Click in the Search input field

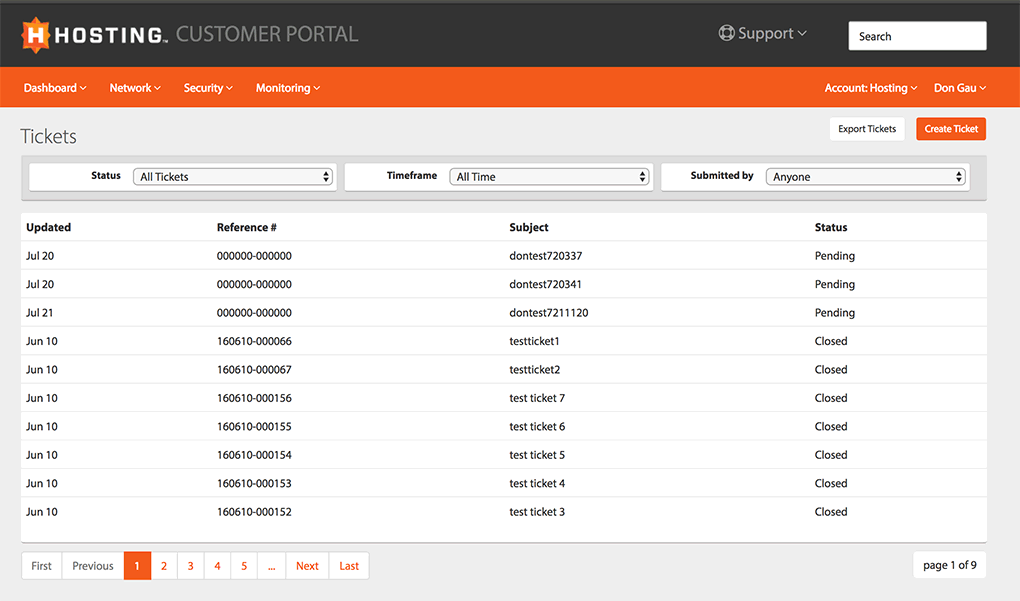[x=917, y=36]
